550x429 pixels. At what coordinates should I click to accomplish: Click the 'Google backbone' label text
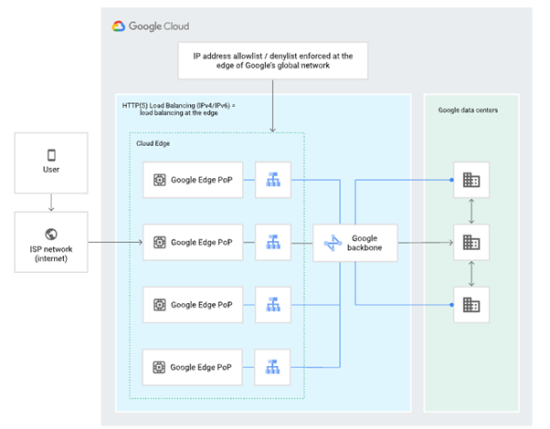[364, 243]
